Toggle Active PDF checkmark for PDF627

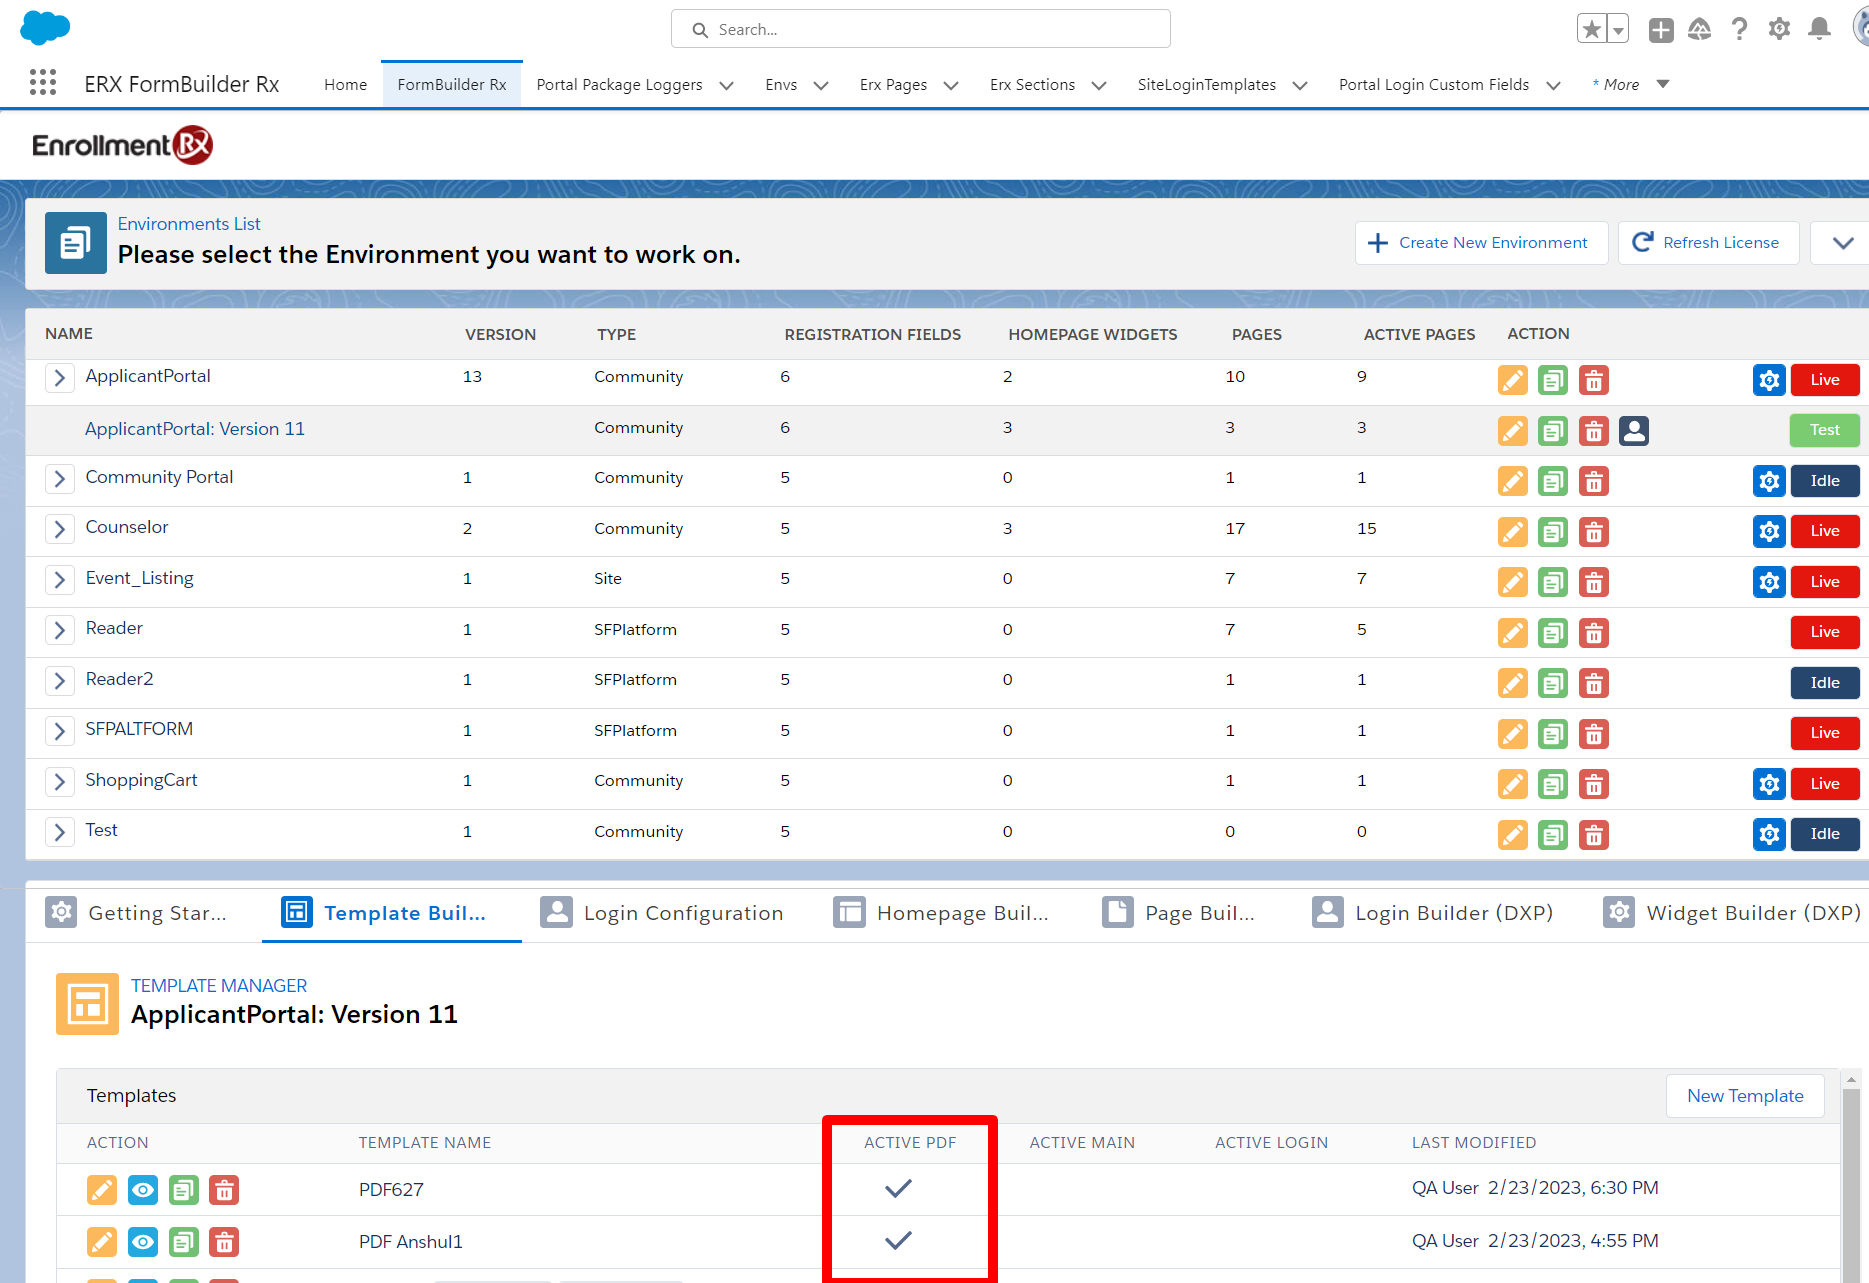coord(898,1189)
